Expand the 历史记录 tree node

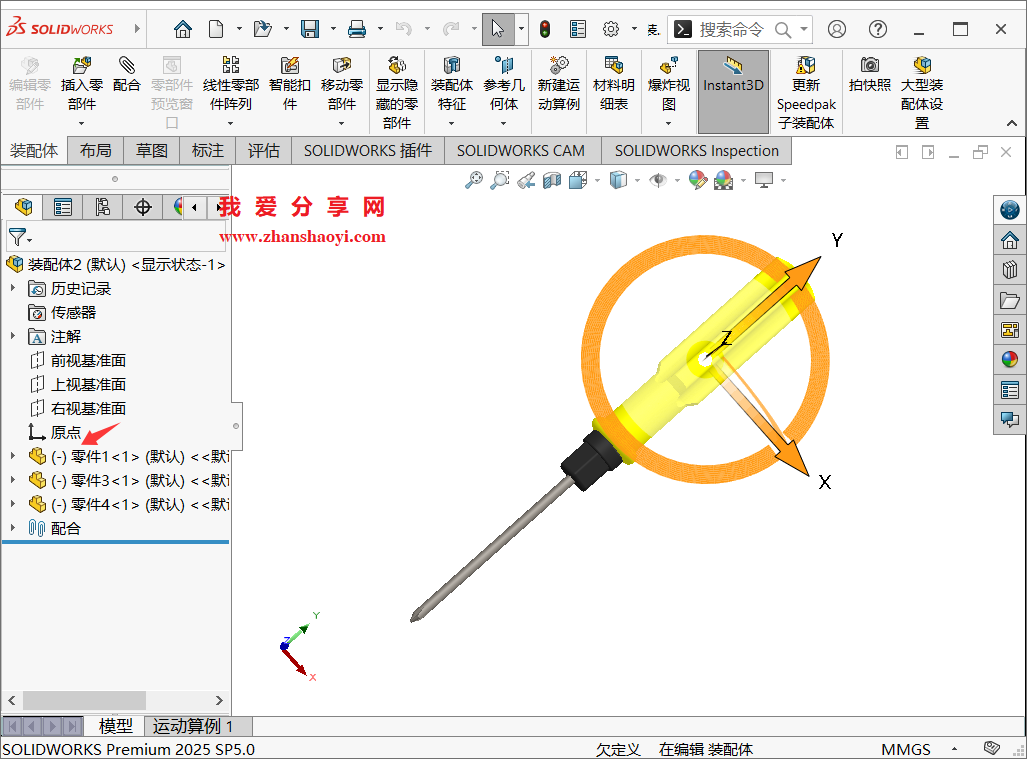12,287
